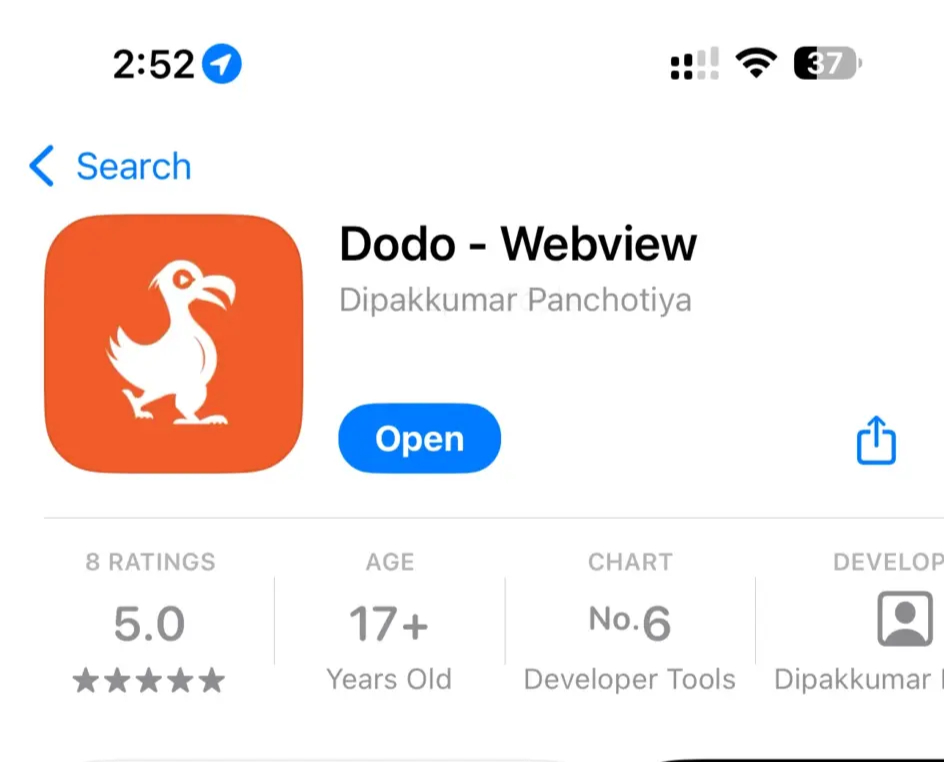Tap developer name Dipakkumar Panchotiya under title
The width and height of the screenshot is (944, 762).
515,300
